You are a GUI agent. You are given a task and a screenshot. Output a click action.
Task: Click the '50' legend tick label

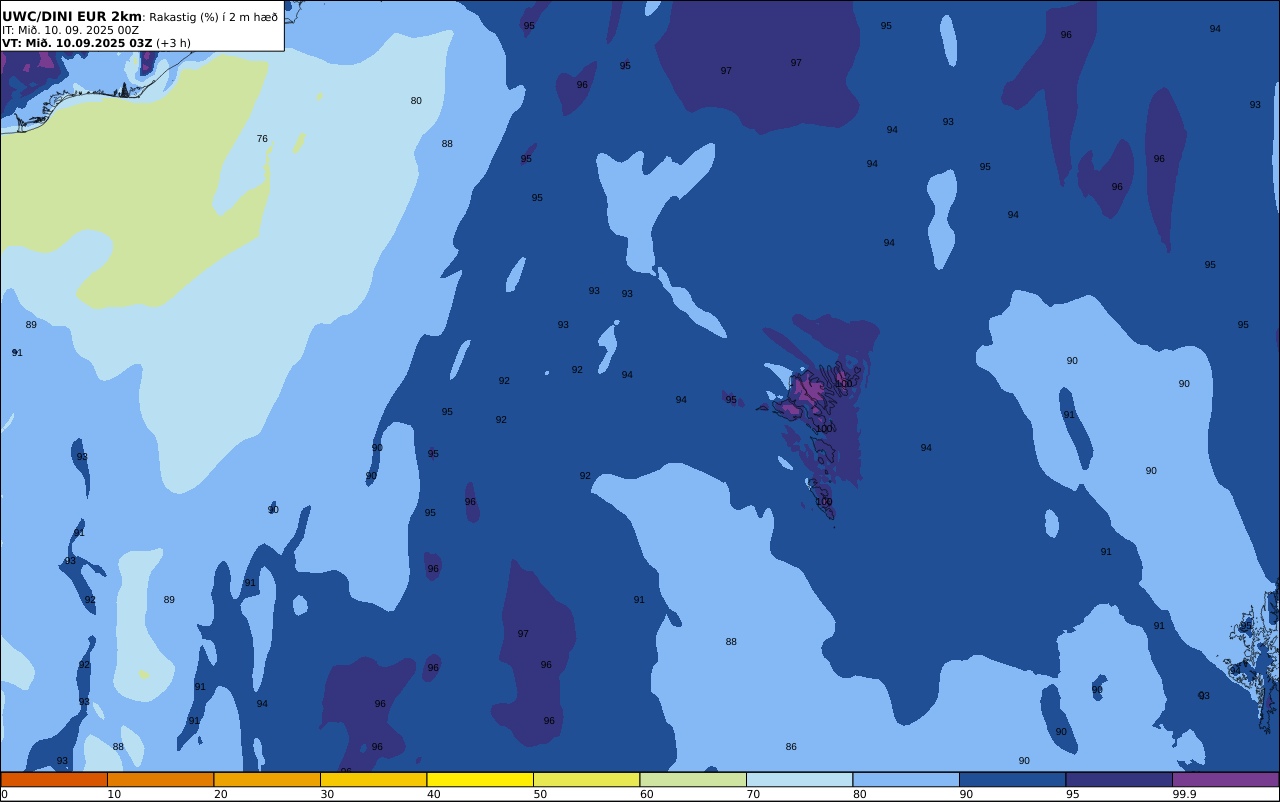point(540,794)
